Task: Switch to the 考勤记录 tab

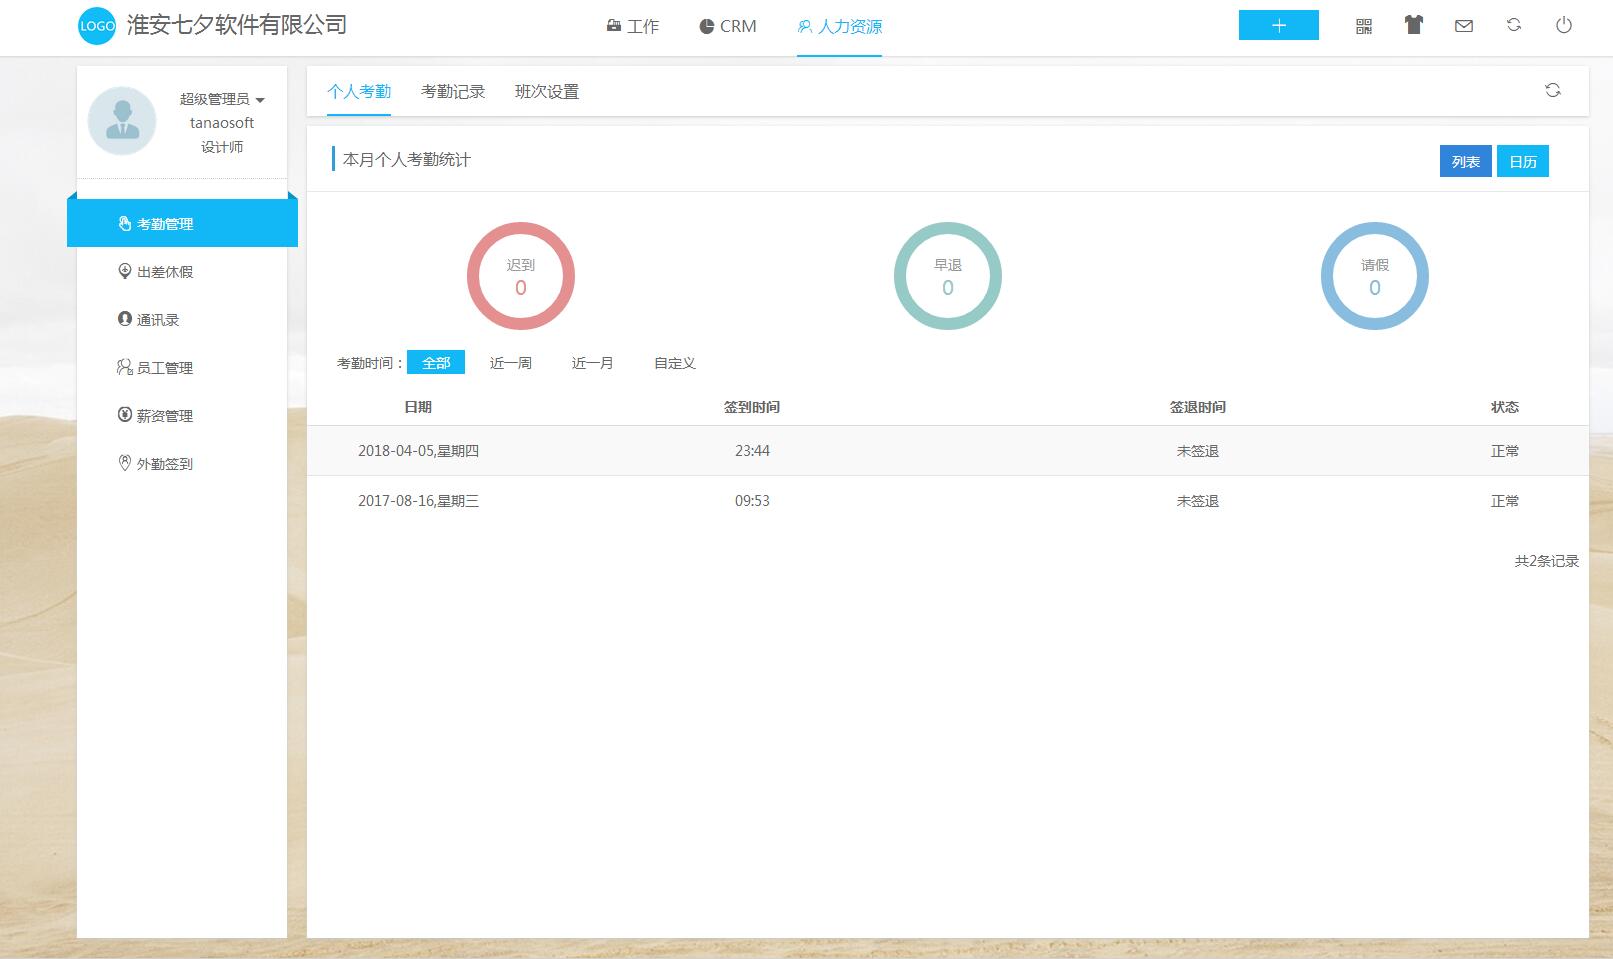Action: (452, 92)
